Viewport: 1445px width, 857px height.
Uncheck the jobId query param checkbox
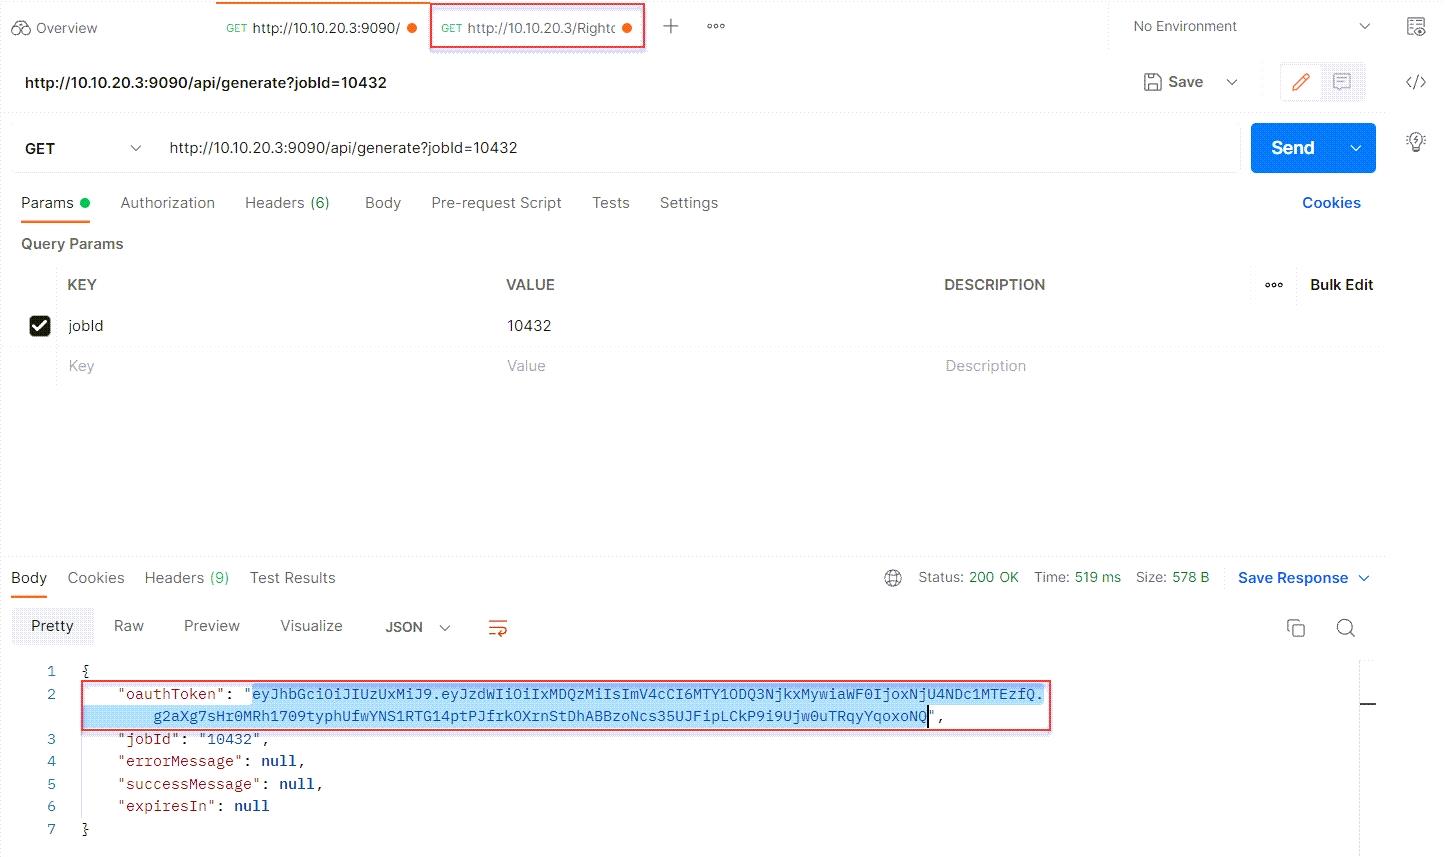click(x=40, y=326)
